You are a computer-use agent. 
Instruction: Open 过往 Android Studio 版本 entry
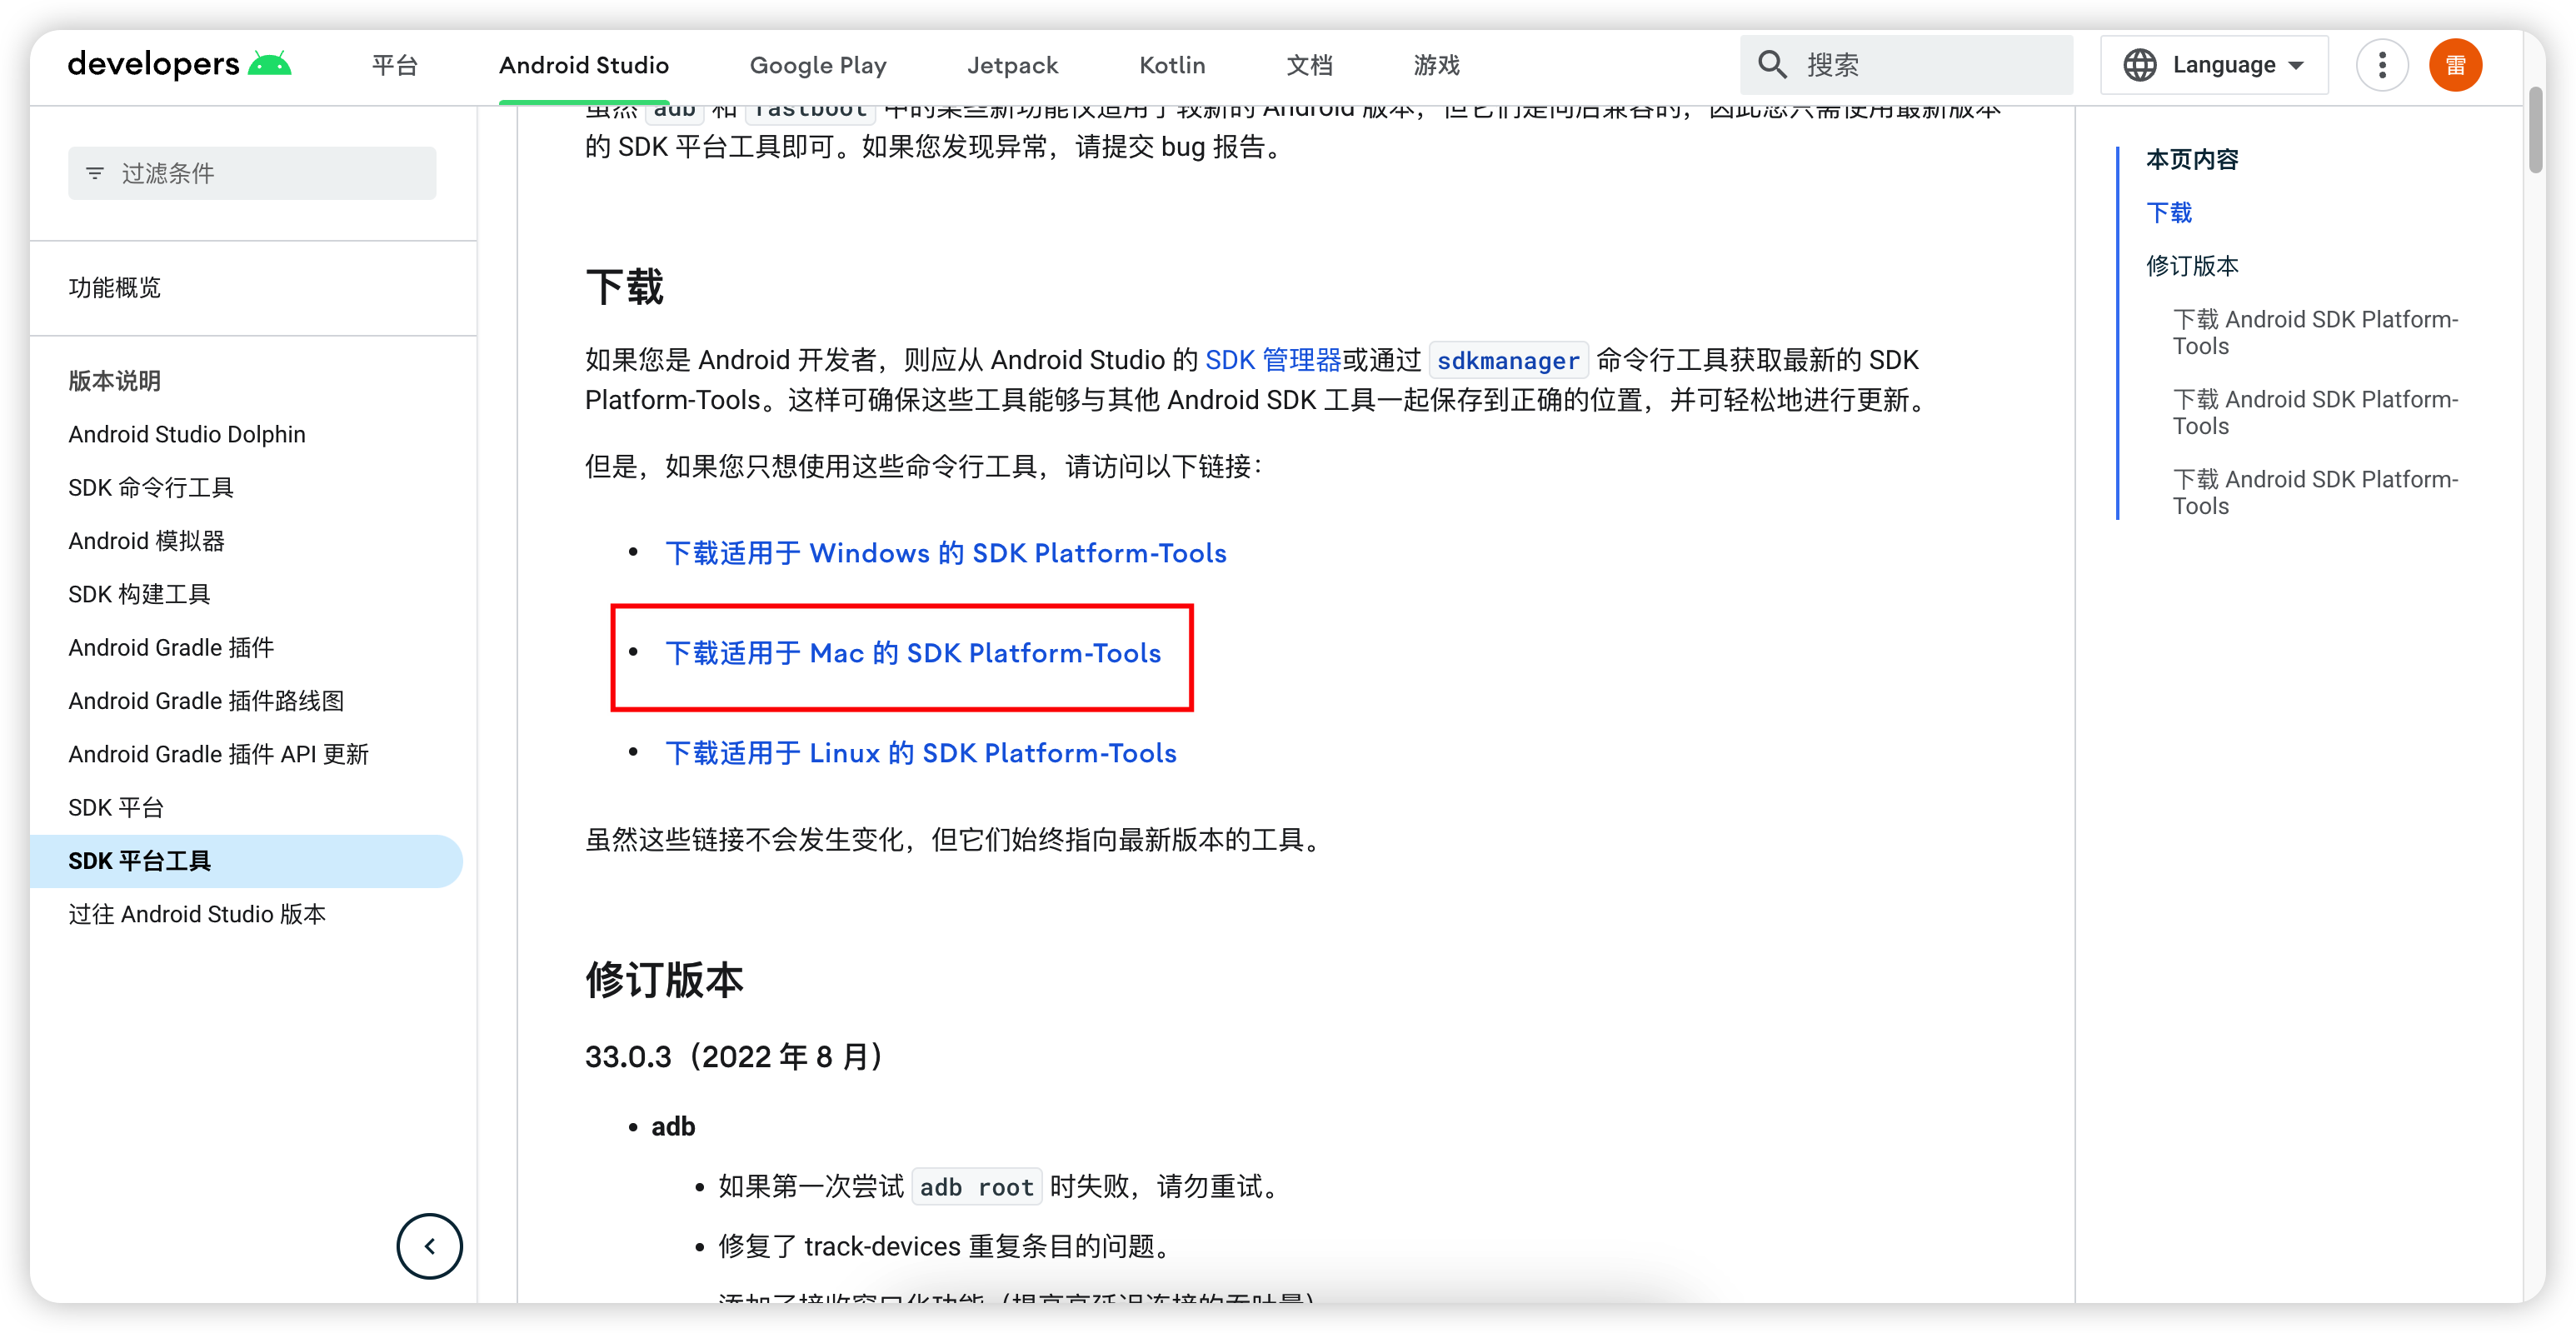[197, 914]
